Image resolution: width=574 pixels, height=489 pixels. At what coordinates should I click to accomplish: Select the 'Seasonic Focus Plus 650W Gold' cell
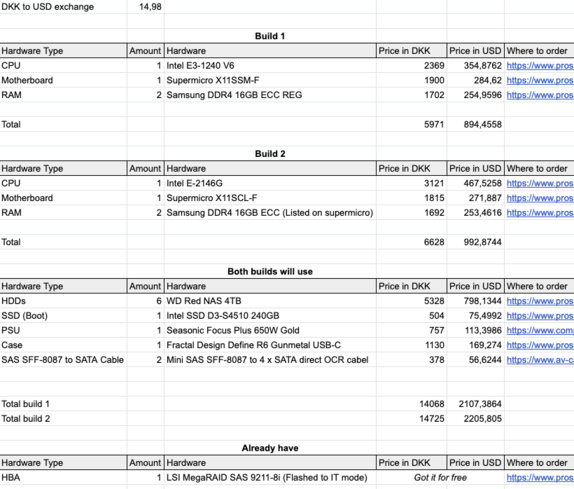[x=270, y=330]
